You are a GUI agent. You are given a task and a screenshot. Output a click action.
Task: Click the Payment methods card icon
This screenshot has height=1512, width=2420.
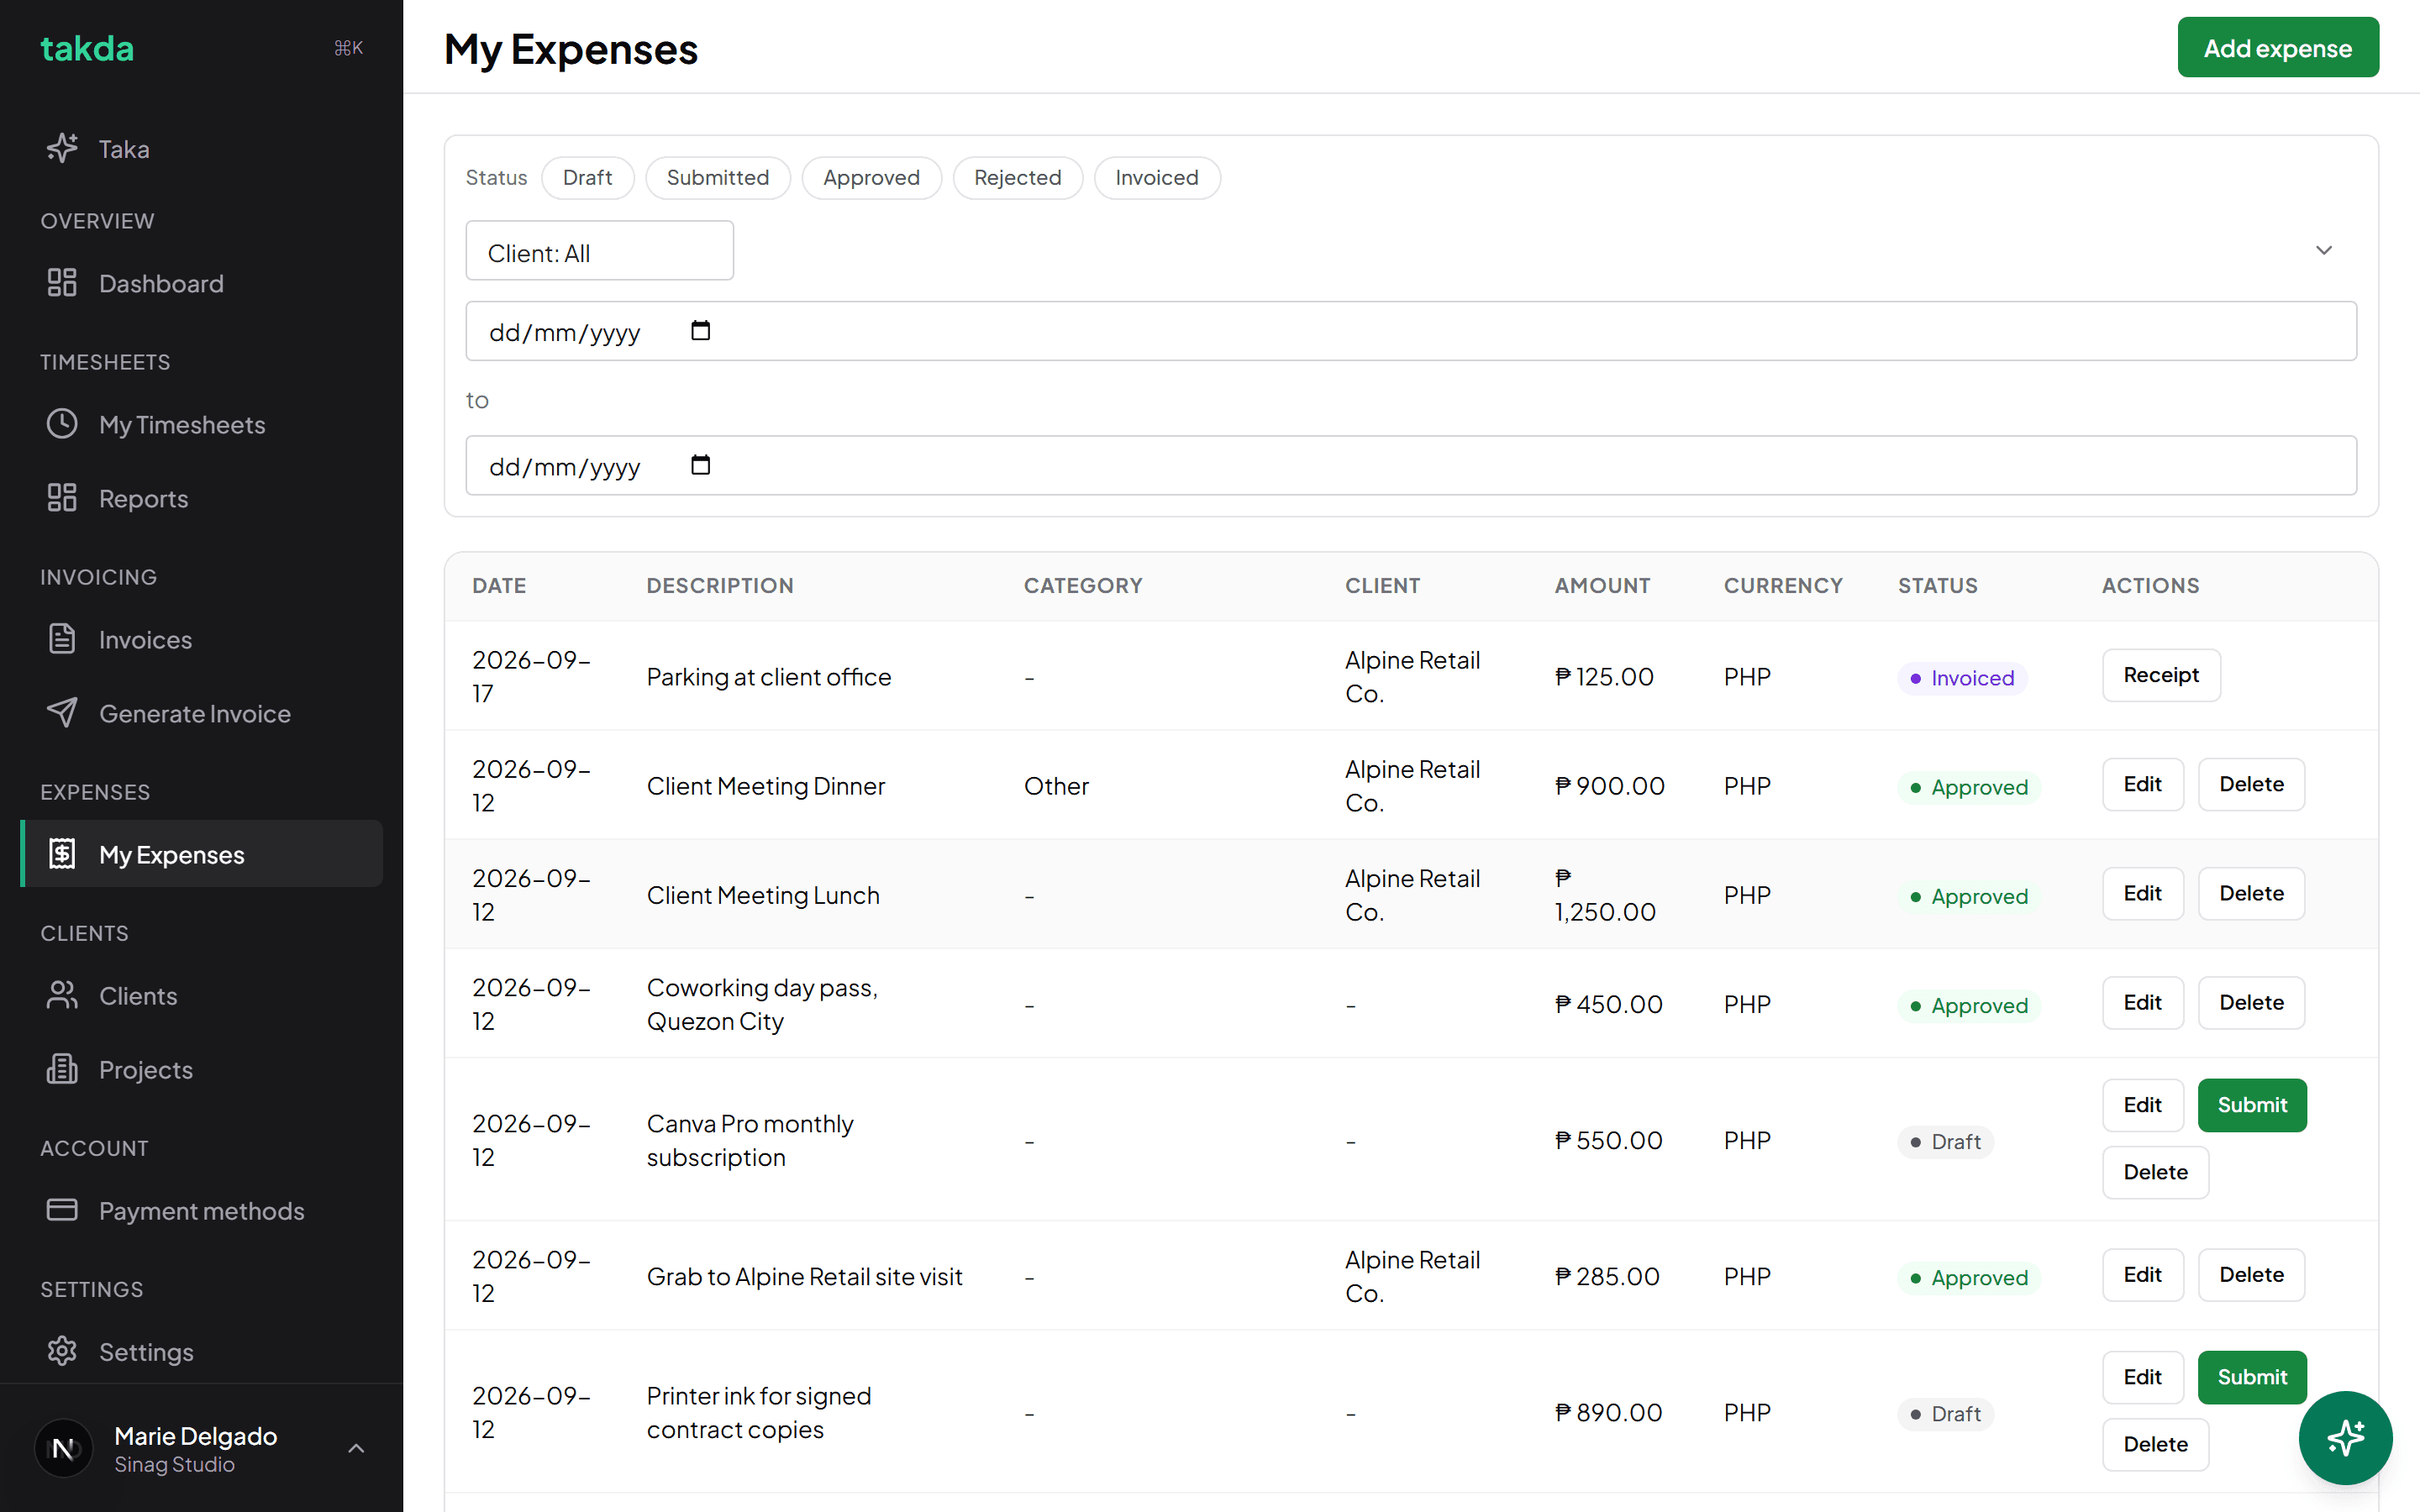click(x=62, y=1210)
